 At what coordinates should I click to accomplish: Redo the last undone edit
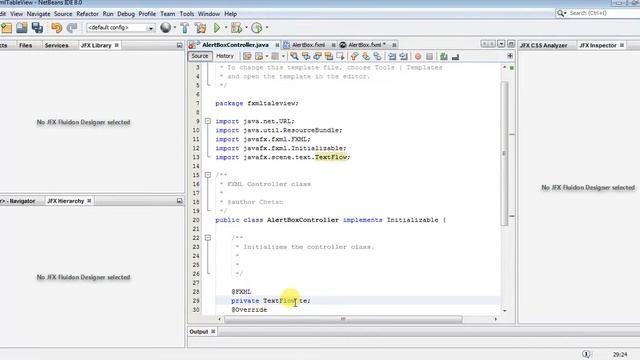click(72, 28)
